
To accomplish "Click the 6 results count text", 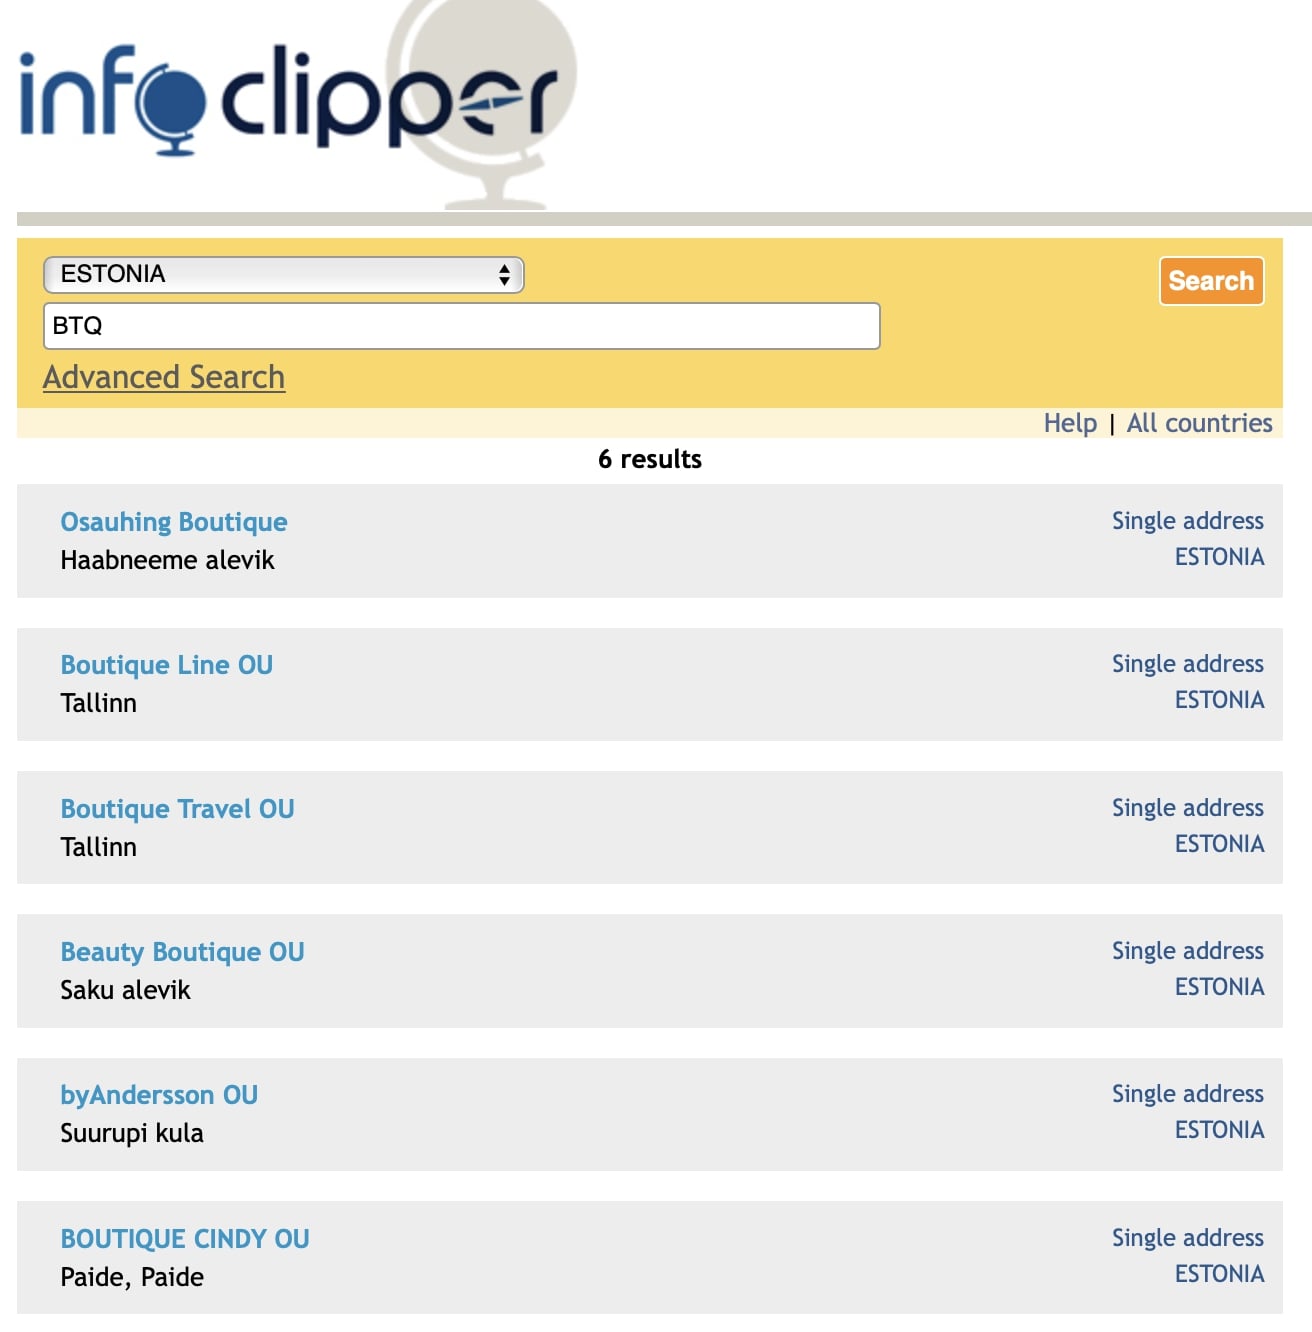I will pyautogui.click(x=650, y=459).
